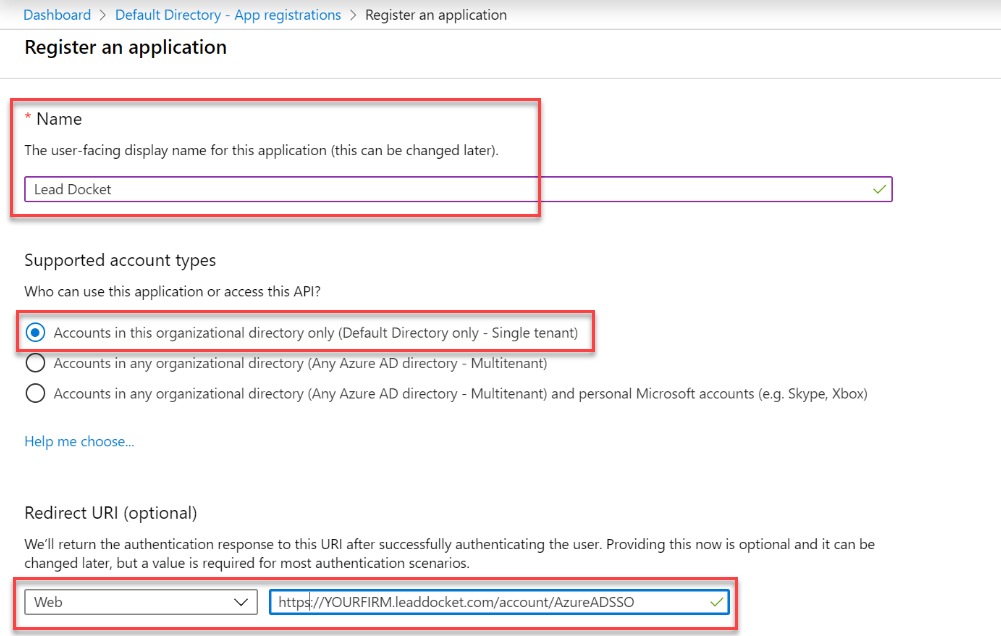Click the breadcrumb chevron after Dashboard
The width and height of the screenshot is (1001, 636).
click(x=101, y=14)
